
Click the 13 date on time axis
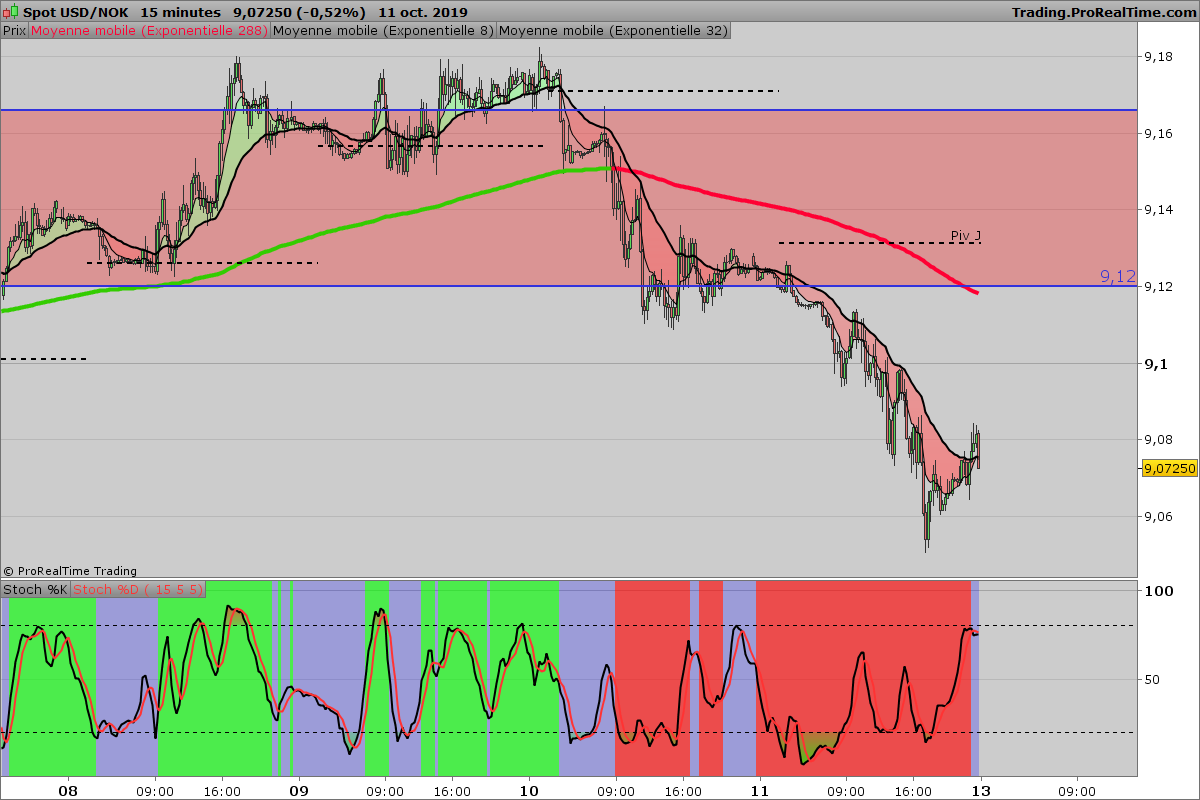coord(981,790)
